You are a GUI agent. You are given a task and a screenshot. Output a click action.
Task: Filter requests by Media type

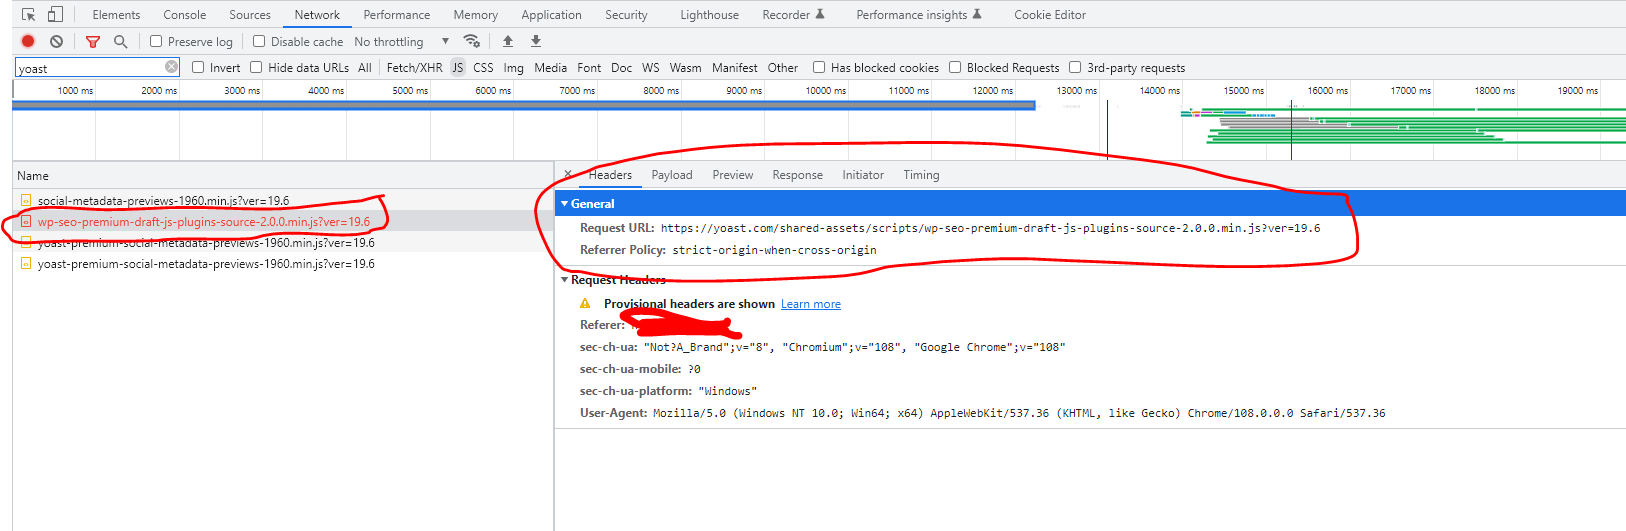pos(550,67)
